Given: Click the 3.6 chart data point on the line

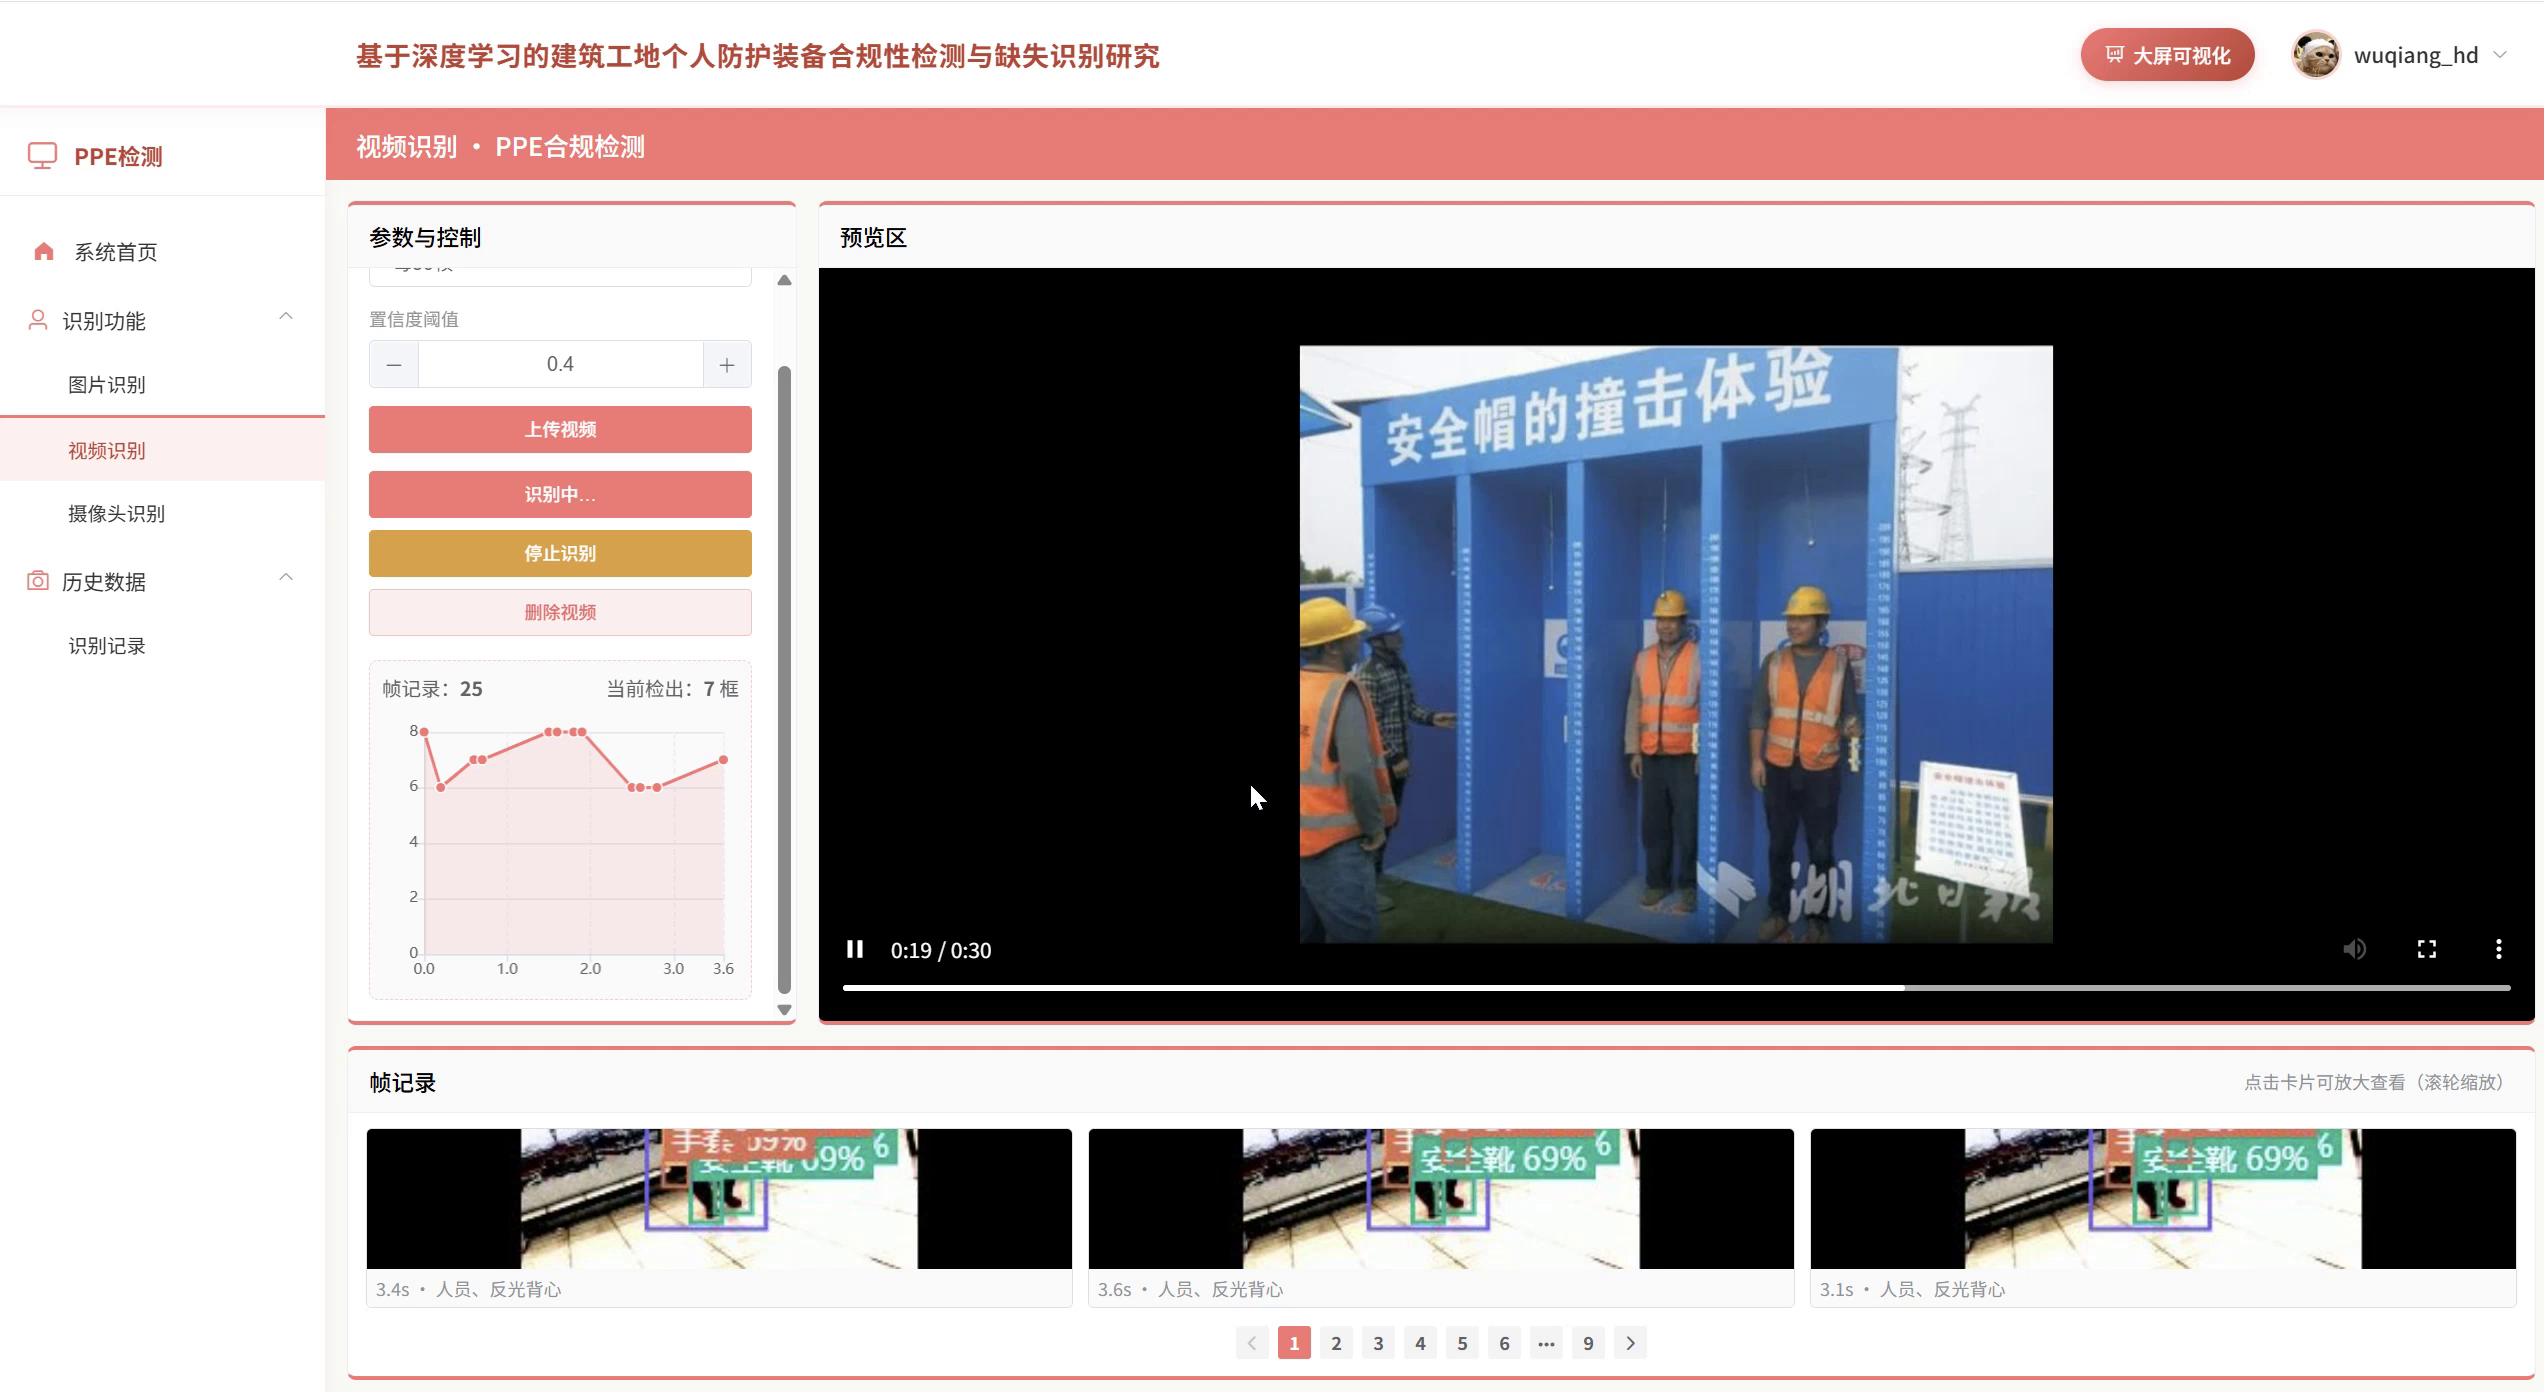Looking at the screenshot, I should click(x=723, y=760).
